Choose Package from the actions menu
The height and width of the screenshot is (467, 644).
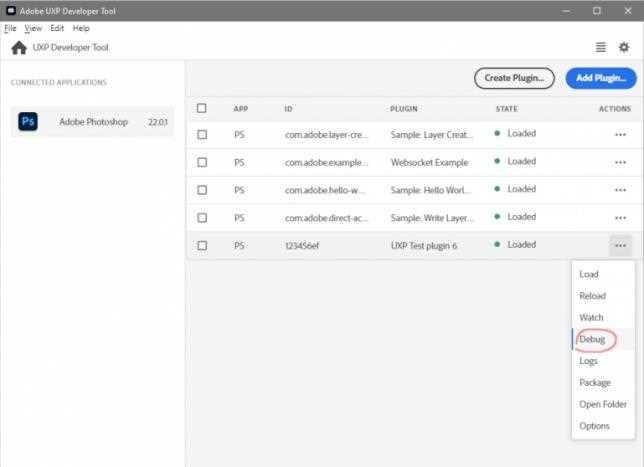(603, 383)
